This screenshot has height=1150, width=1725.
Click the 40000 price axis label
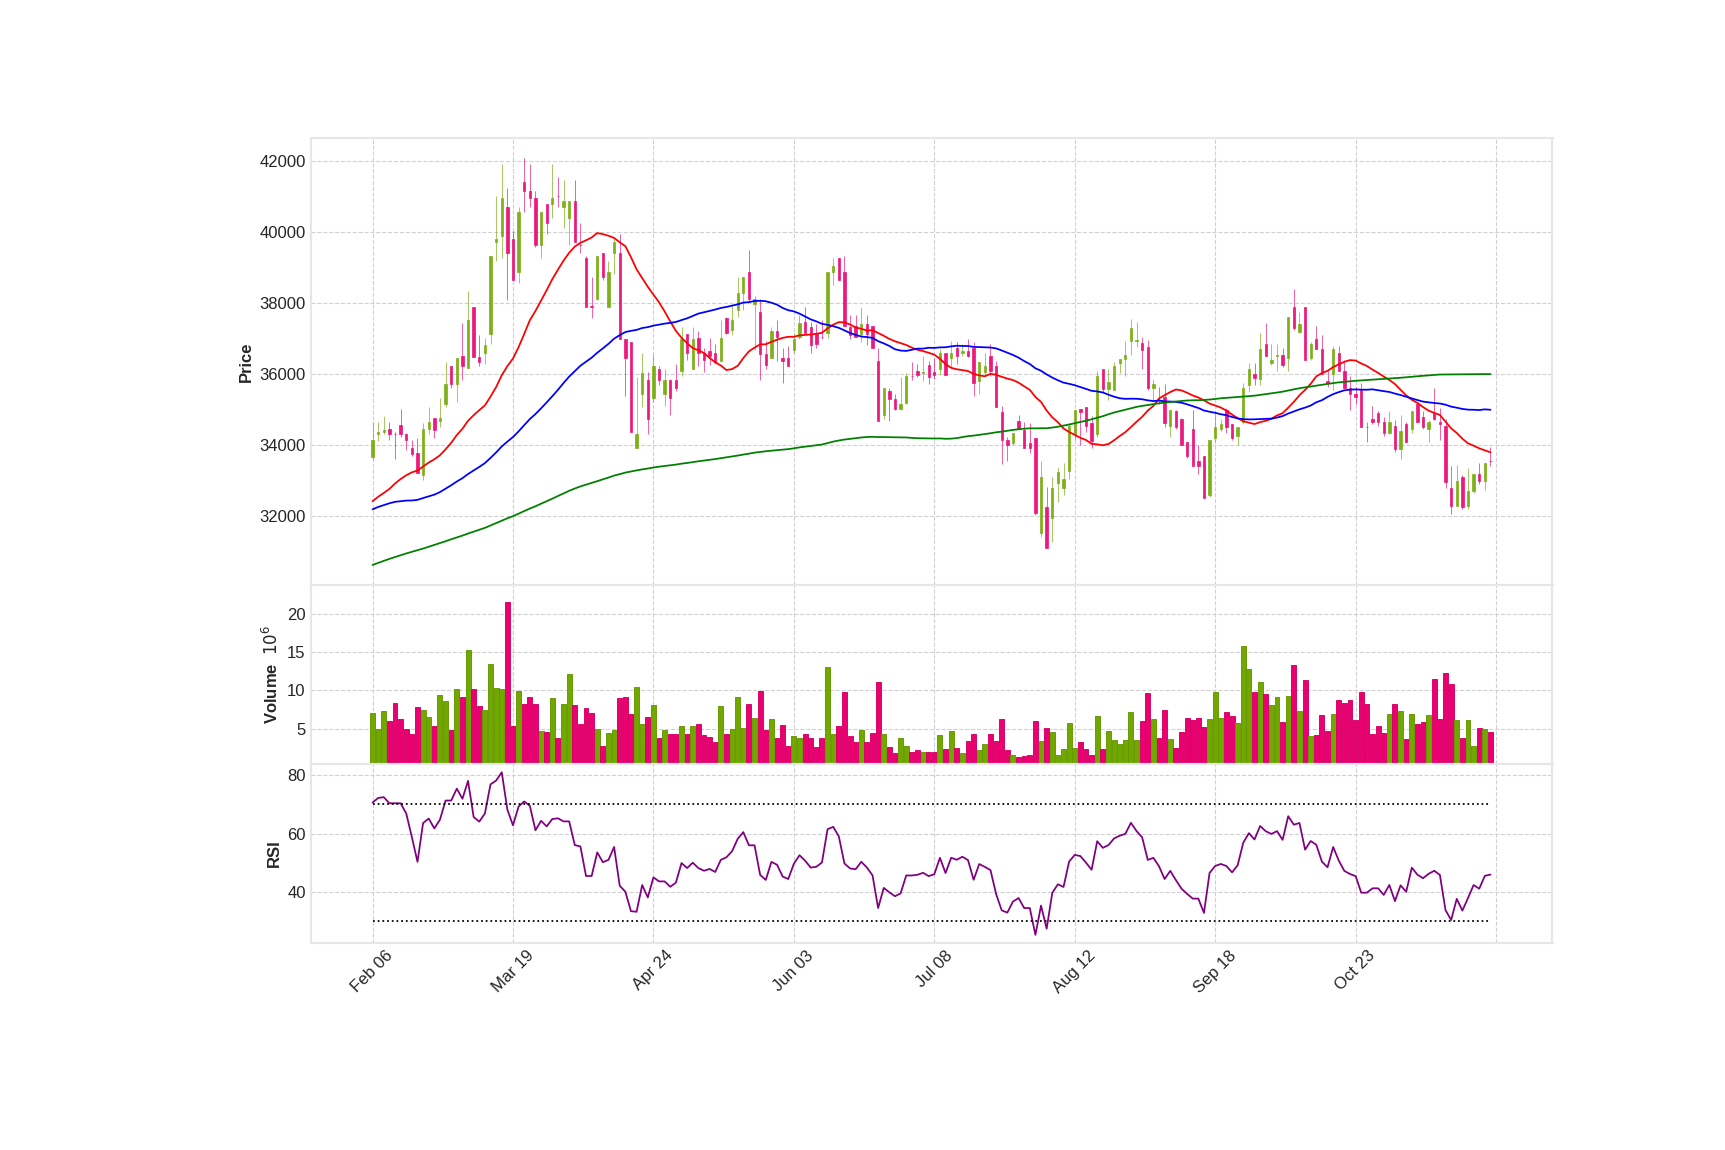[x=282, y=233]
